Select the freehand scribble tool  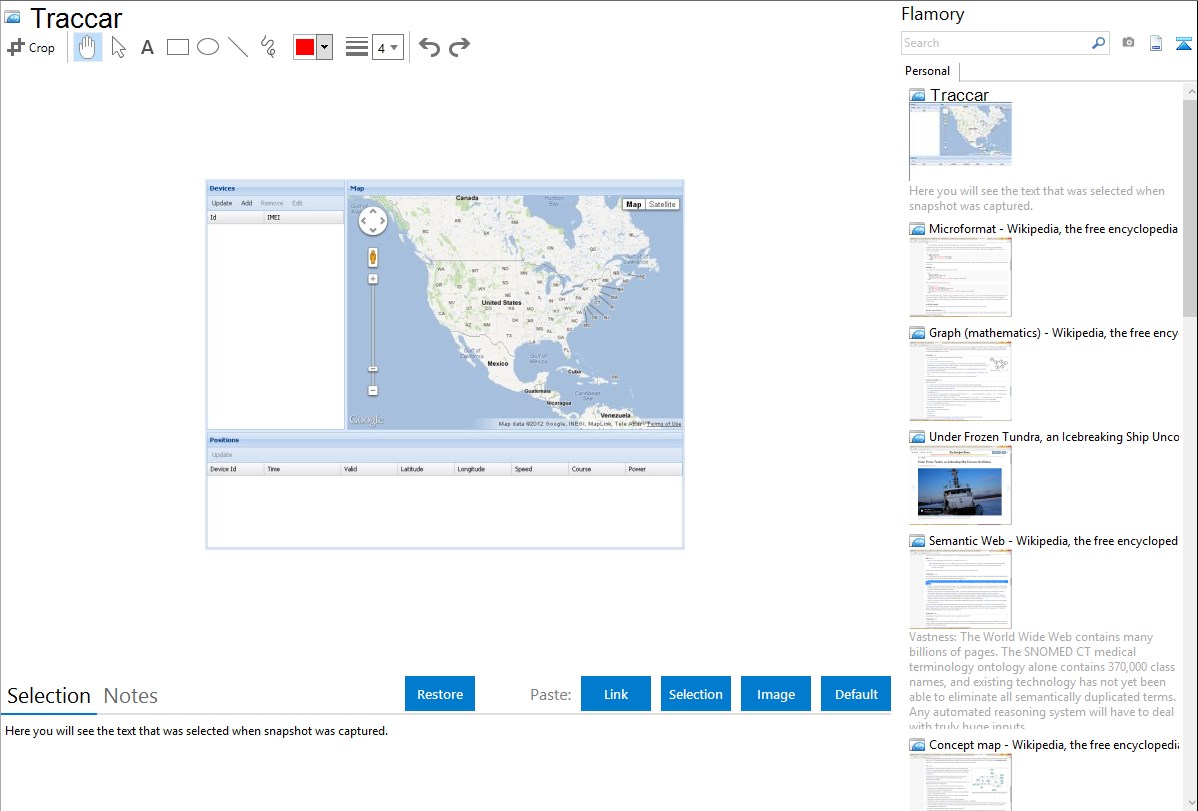268,47
